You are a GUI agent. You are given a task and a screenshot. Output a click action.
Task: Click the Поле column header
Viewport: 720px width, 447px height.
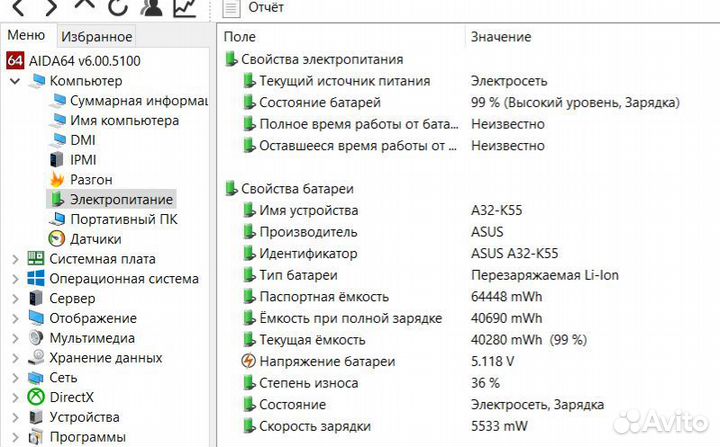240,37
